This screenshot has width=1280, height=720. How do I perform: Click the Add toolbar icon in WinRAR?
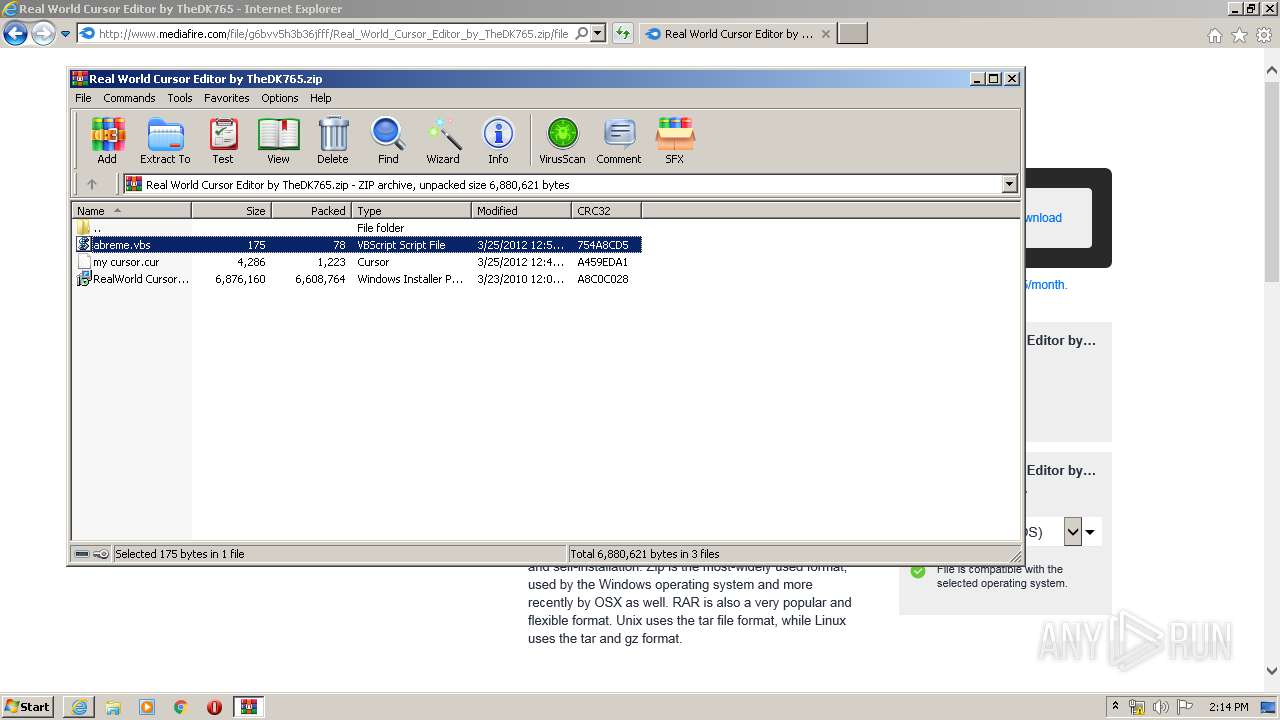107,140
